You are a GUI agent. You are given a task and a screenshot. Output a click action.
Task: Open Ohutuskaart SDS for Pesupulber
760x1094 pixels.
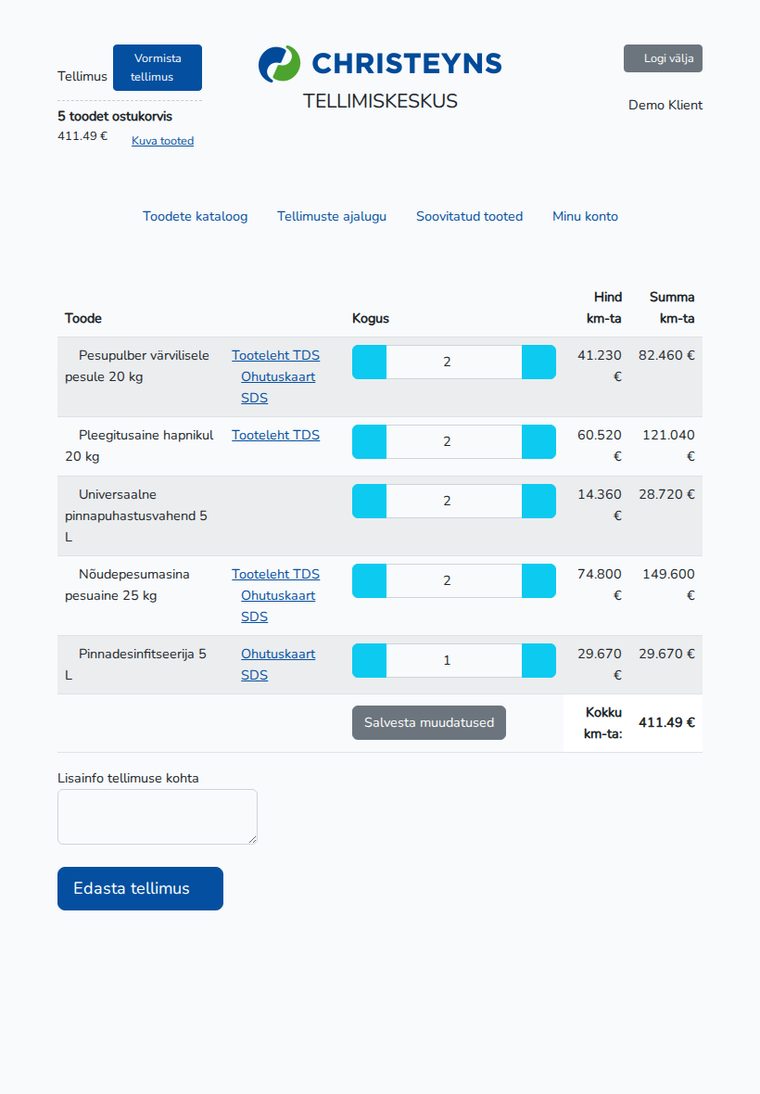click(x=278, y=387)
